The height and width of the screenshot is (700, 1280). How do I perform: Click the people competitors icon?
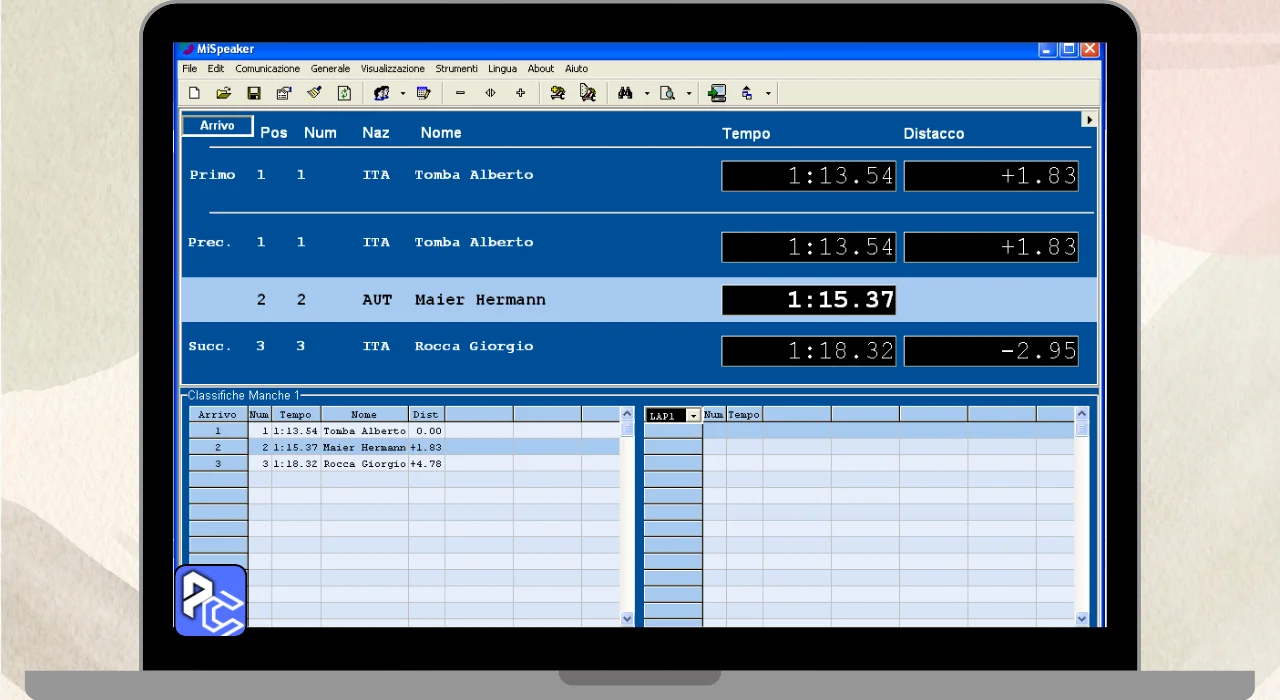[x=381, y=93]
